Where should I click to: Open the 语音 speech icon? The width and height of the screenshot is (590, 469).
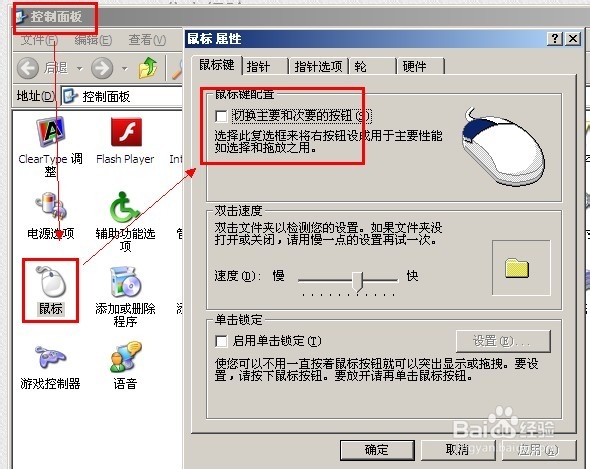(125, 366)
